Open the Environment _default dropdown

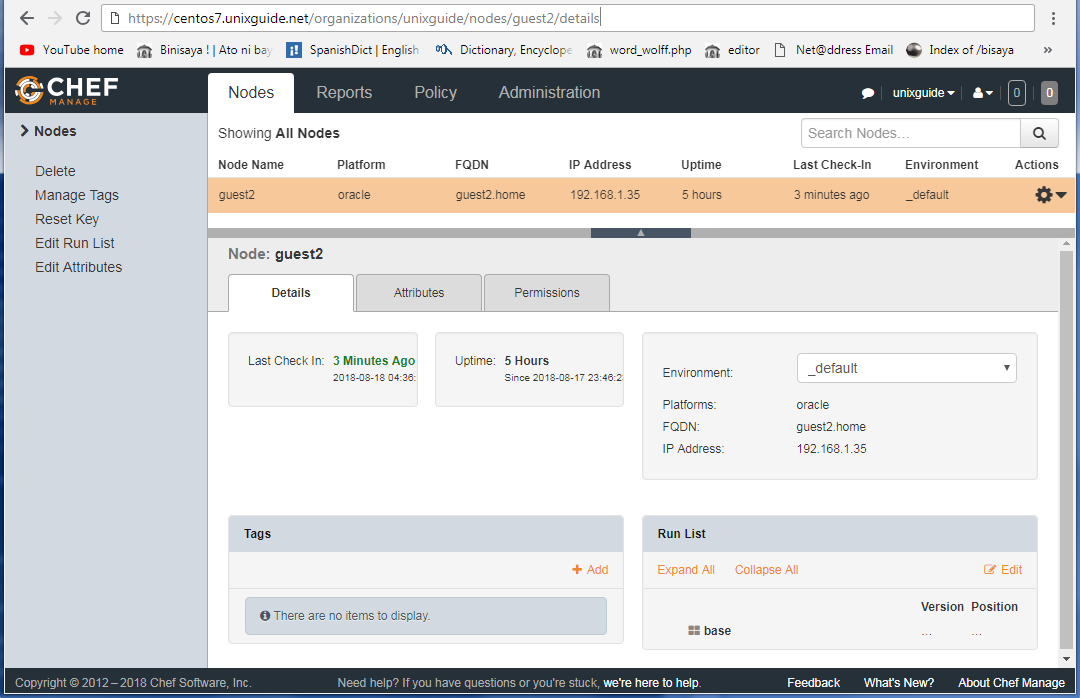[906, 368]
